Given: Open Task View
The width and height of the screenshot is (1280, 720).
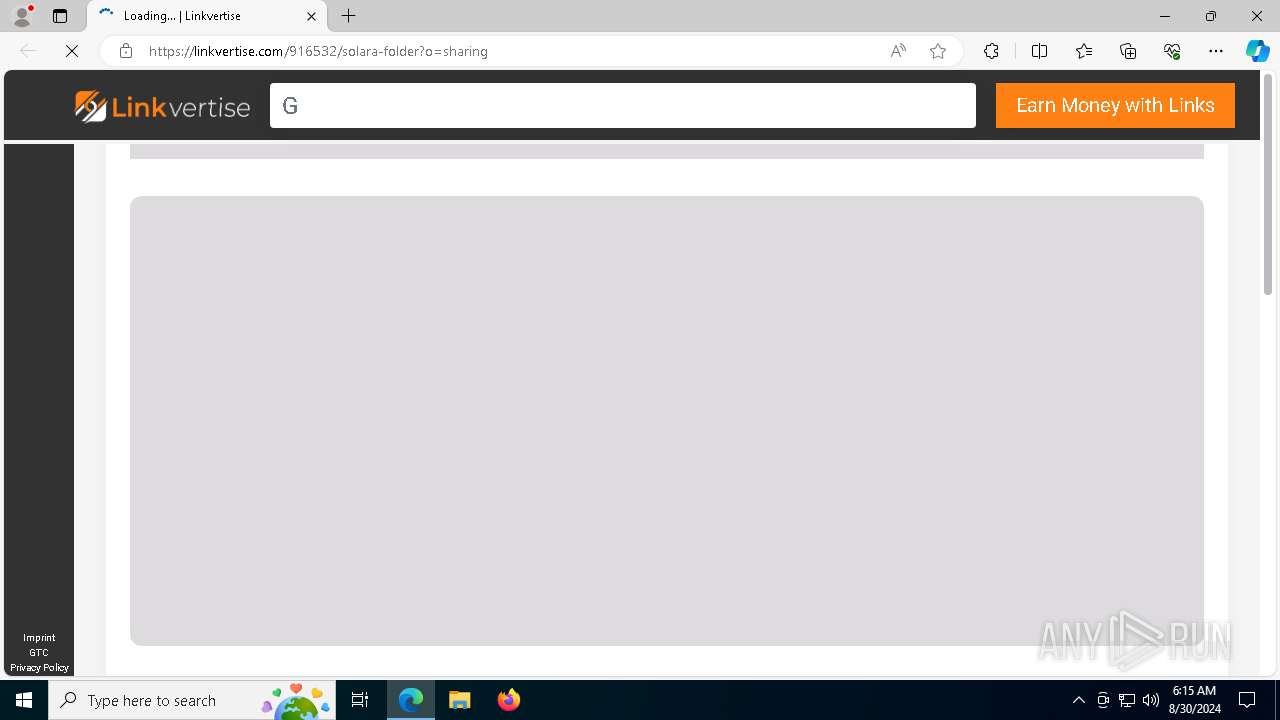Looking at the screenshot, I should tap(360, 700).
